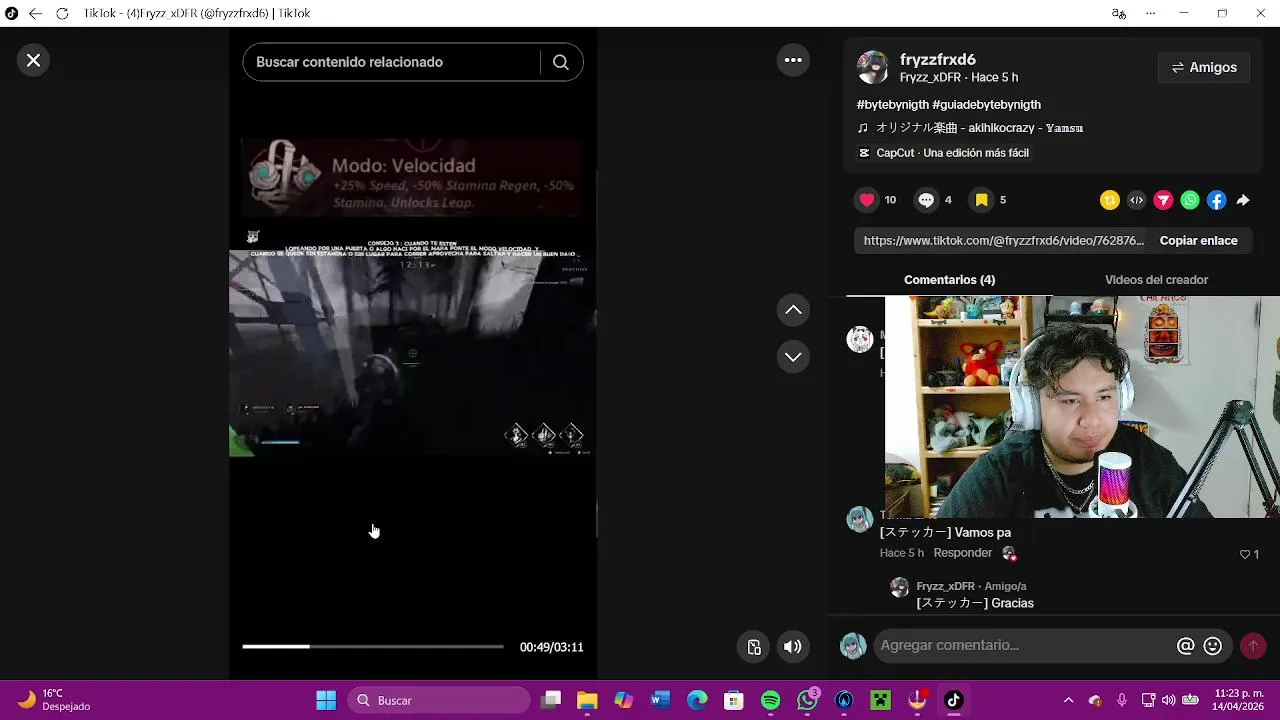Open the #bytebynigth hashtag
The height and width of the screenshot is (720, 1280).
pos(892,104)
